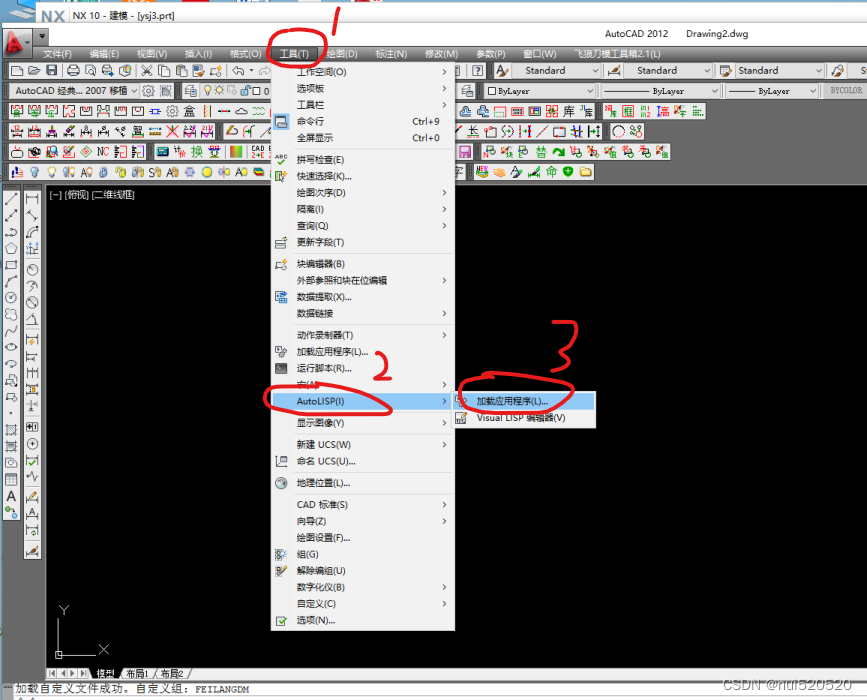867x700 pixels.
Task: Switch to the 布局2 layout tab
Action: point(172,673)
